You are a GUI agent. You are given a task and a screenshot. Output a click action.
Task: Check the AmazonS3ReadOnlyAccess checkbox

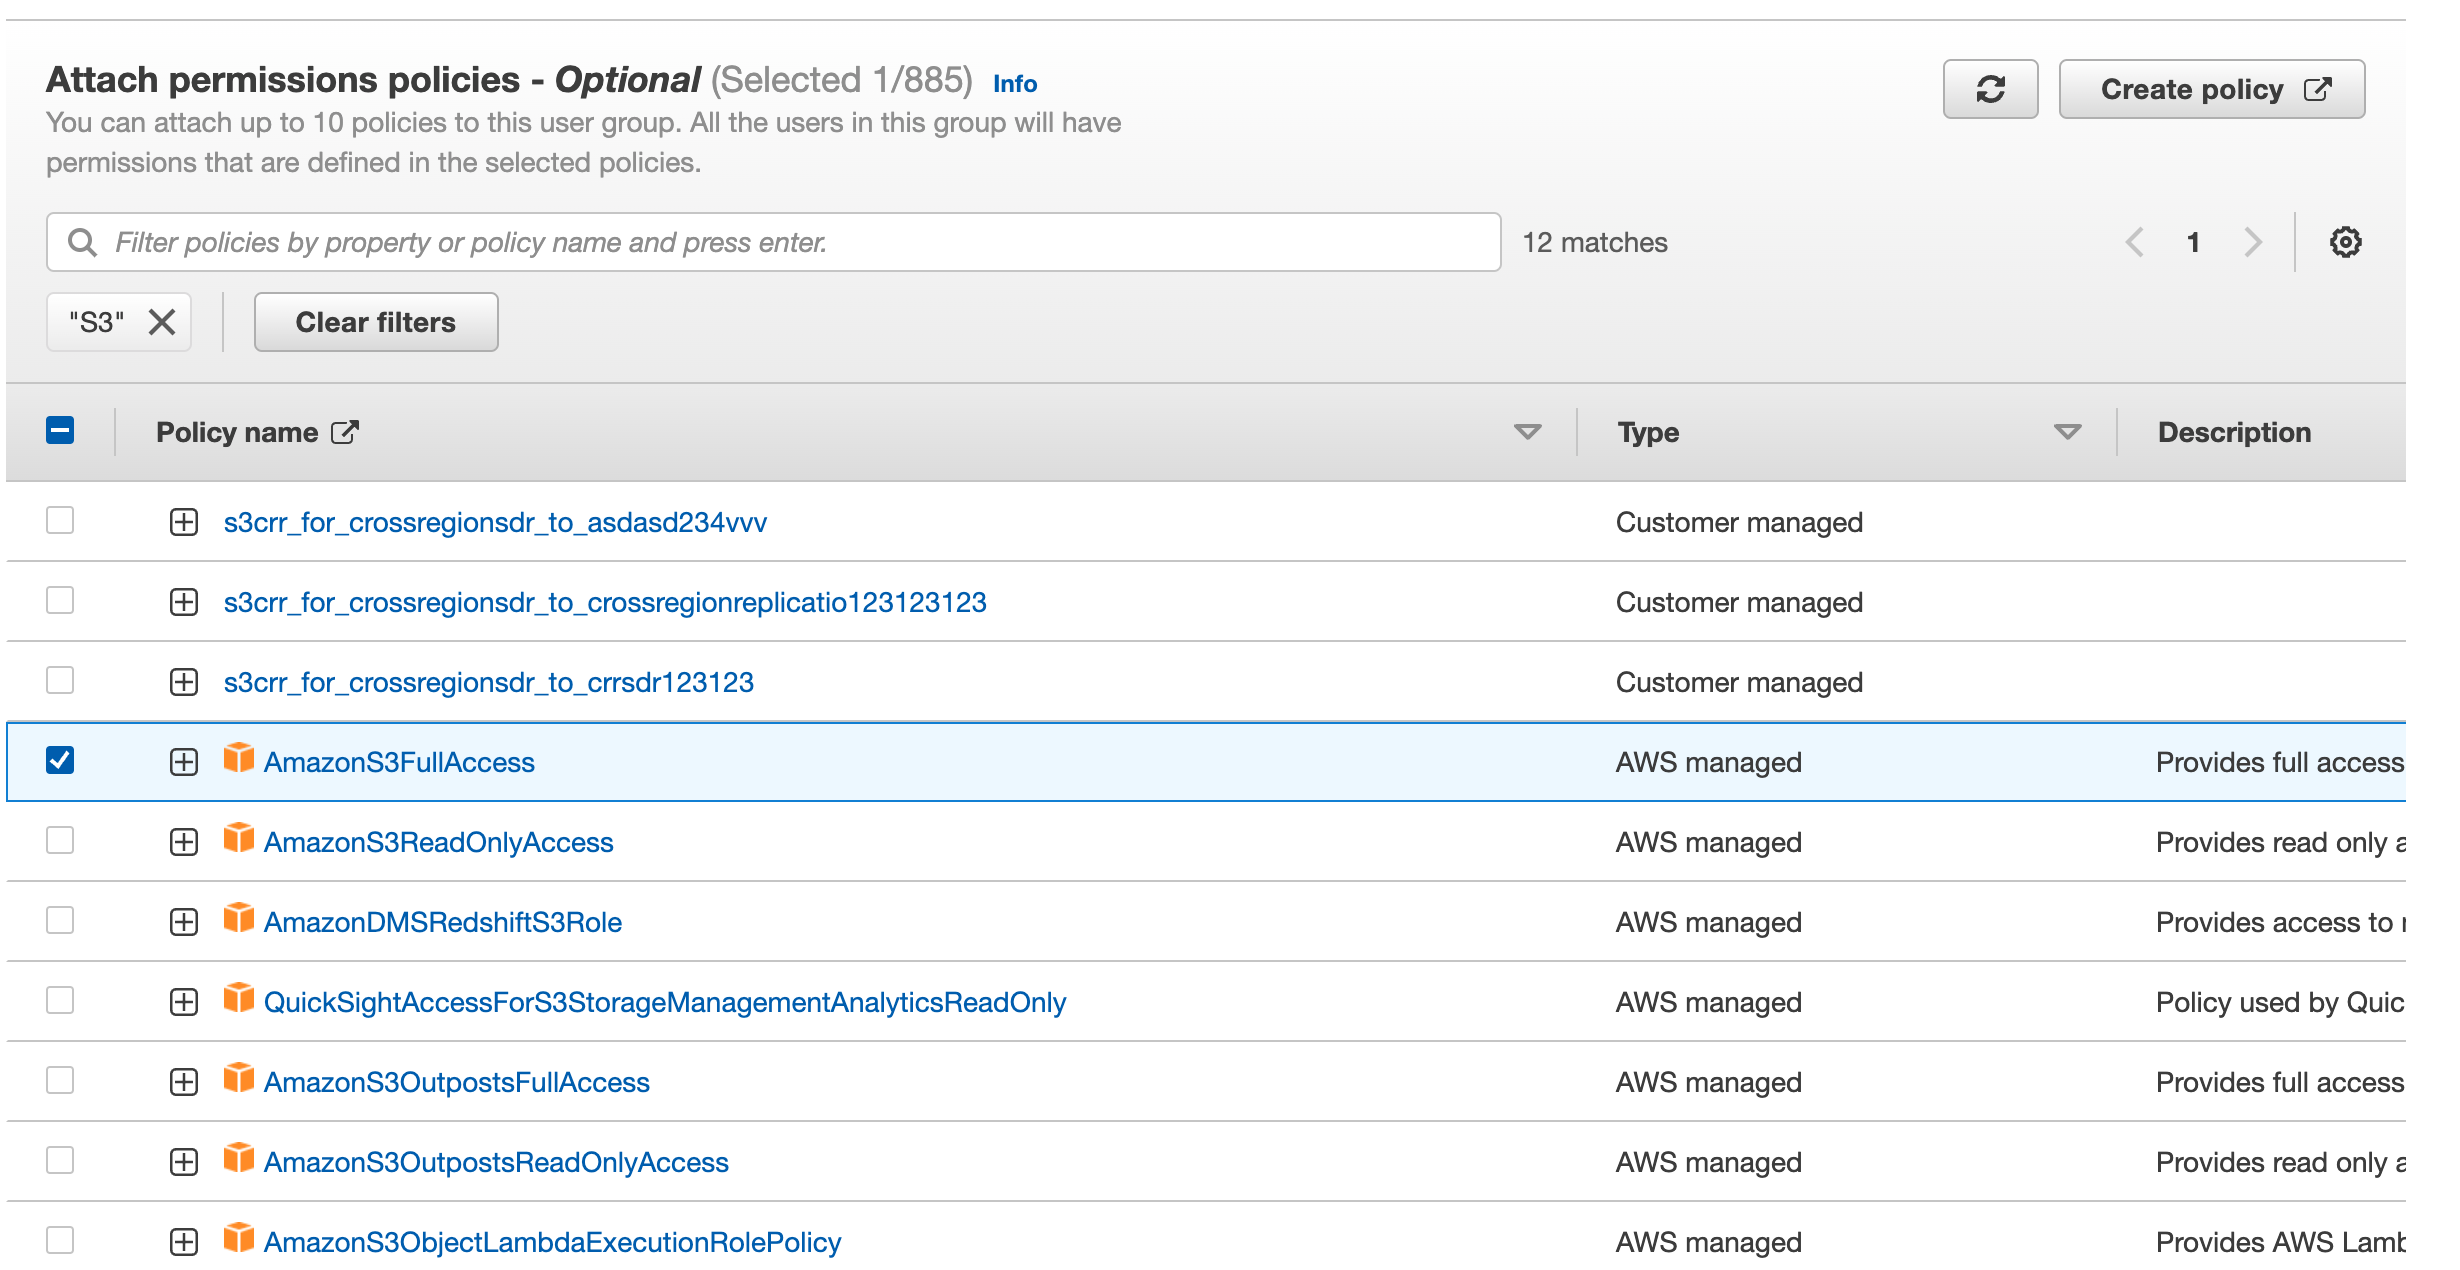click(x=60, y=840)
